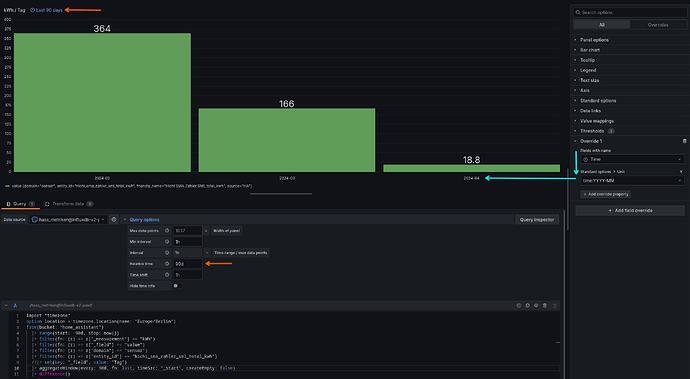This screenshot has width=690, height=379.
Task: Toggle visibility of query A with eye icon
Action: [536, 305]
